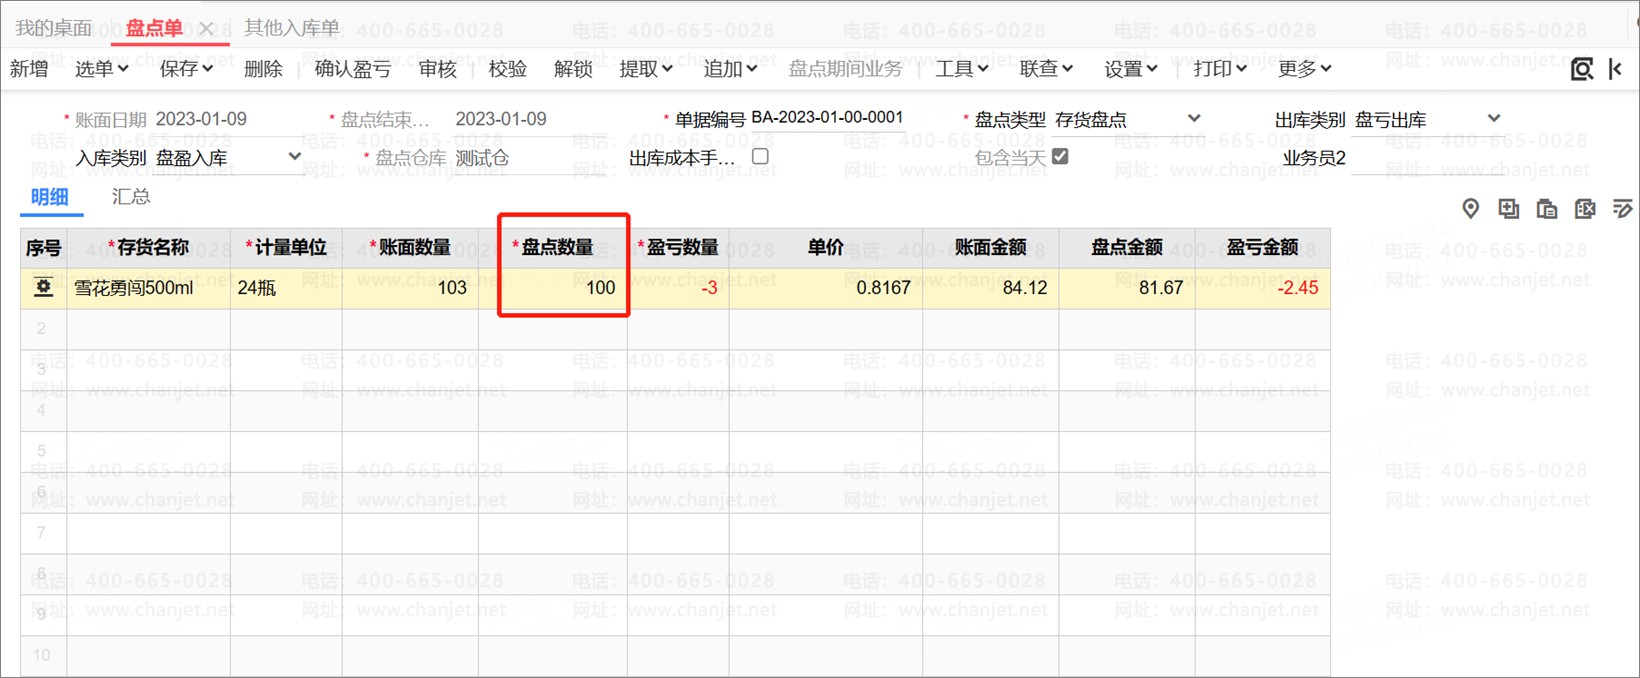Image resolution: width=1640 pixels, height=678 pixels.
Task: Click the 盘点期间业务 button
Action: (x=845, y=69)
